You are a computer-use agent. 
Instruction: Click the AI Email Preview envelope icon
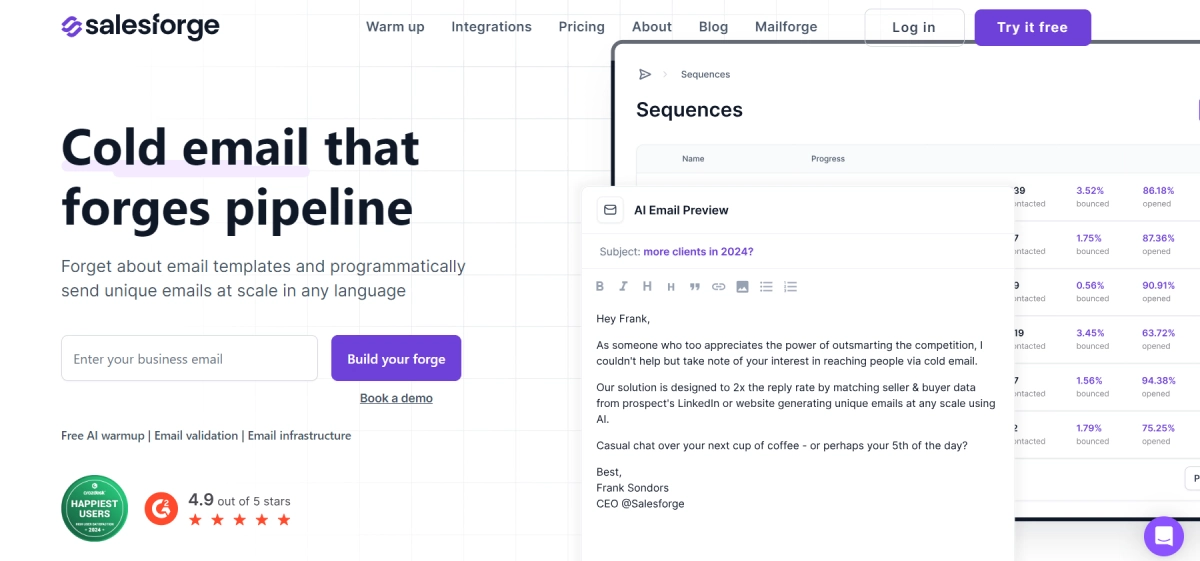[610, 210]
